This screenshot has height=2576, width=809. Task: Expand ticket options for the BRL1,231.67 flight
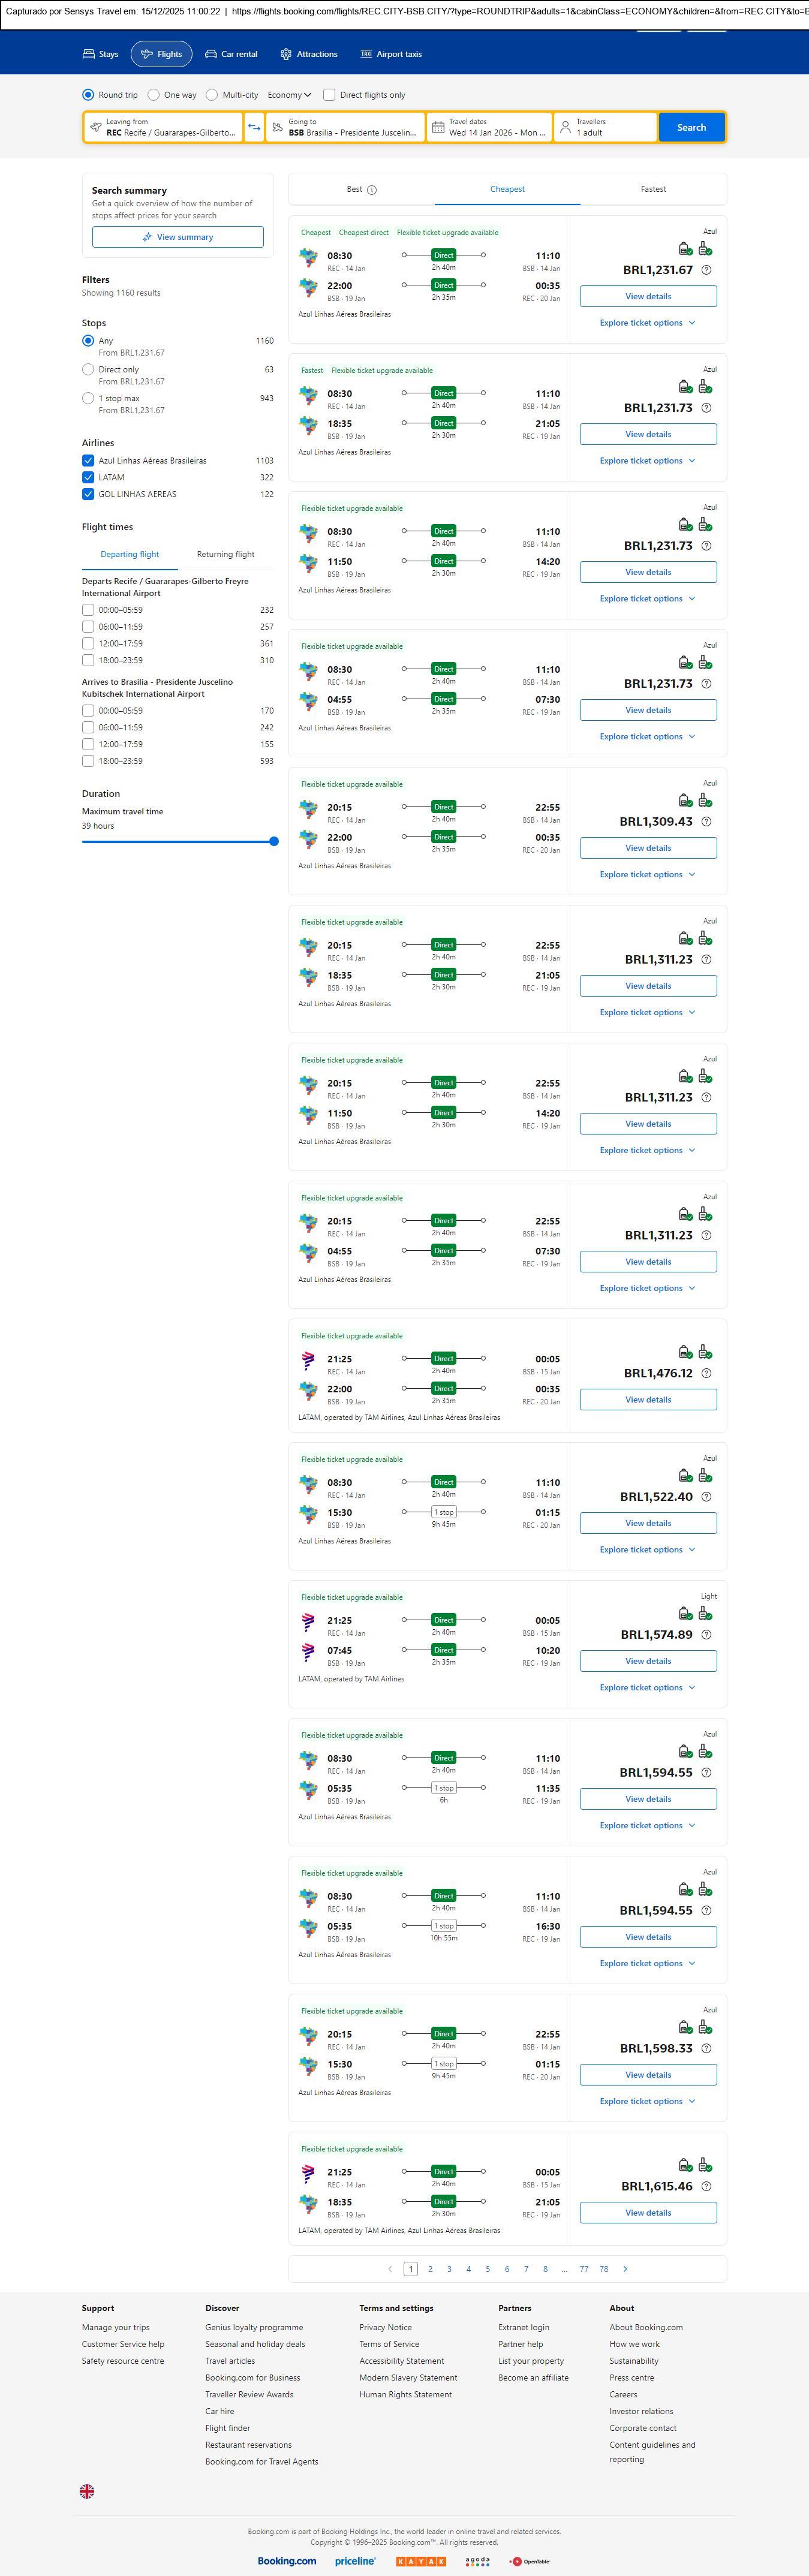(x=647, y=323)
